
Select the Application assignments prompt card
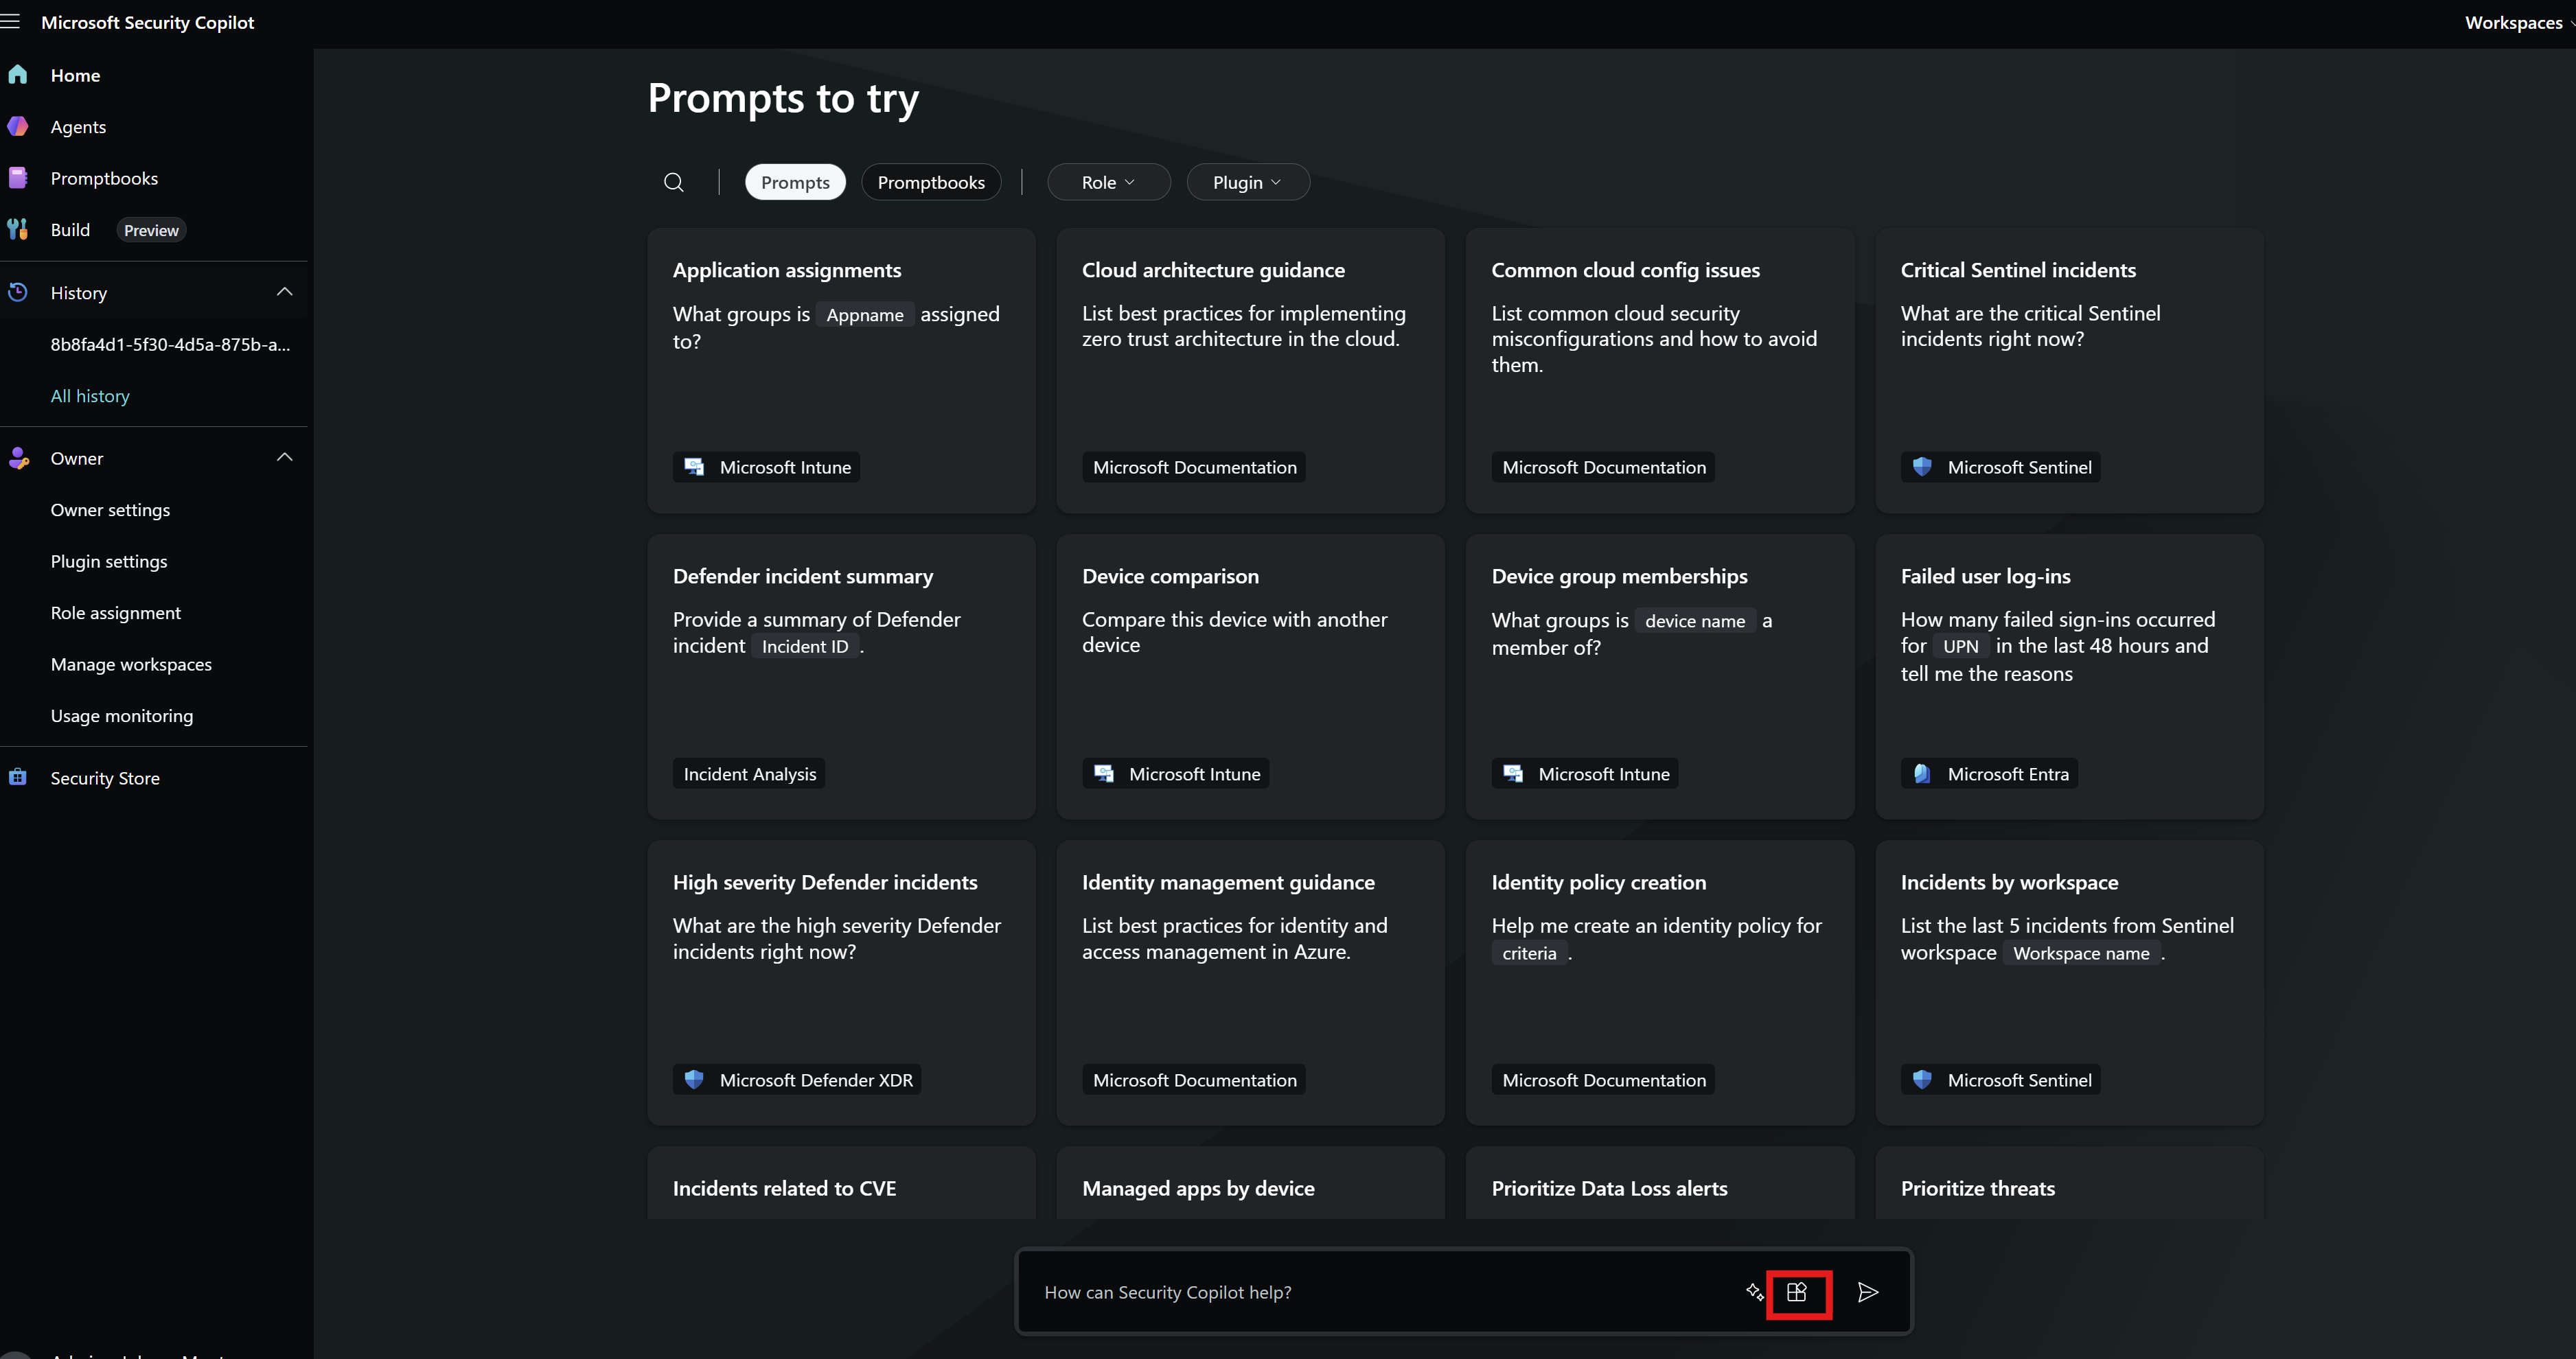[841, 371]
